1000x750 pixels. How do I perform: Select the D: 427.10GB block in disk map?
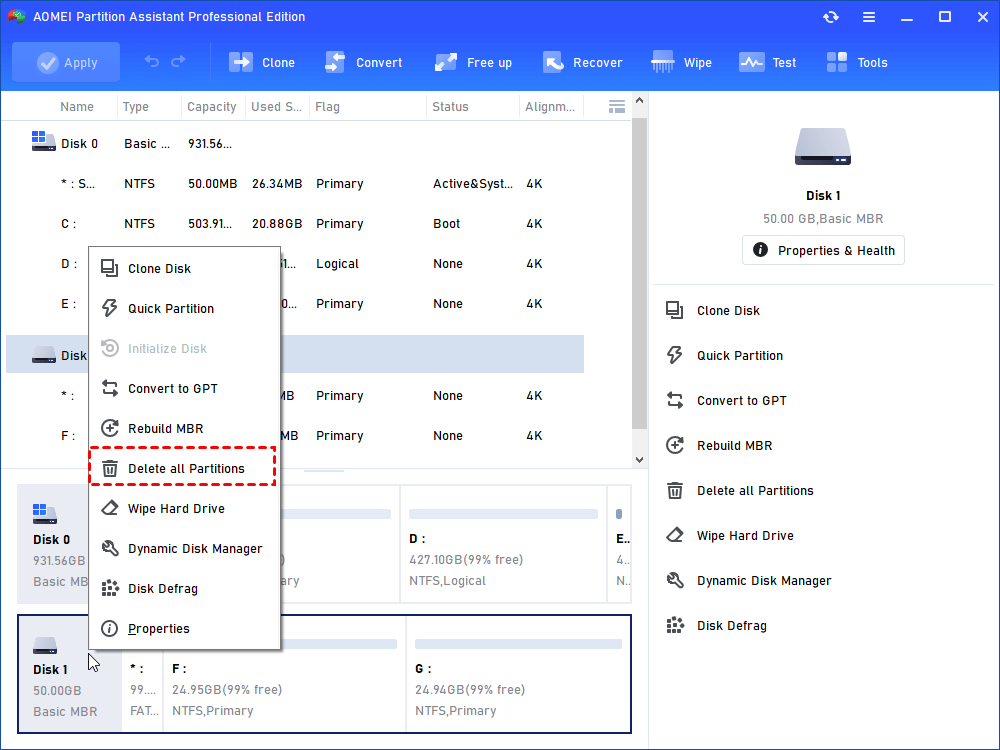coord(503,544)
